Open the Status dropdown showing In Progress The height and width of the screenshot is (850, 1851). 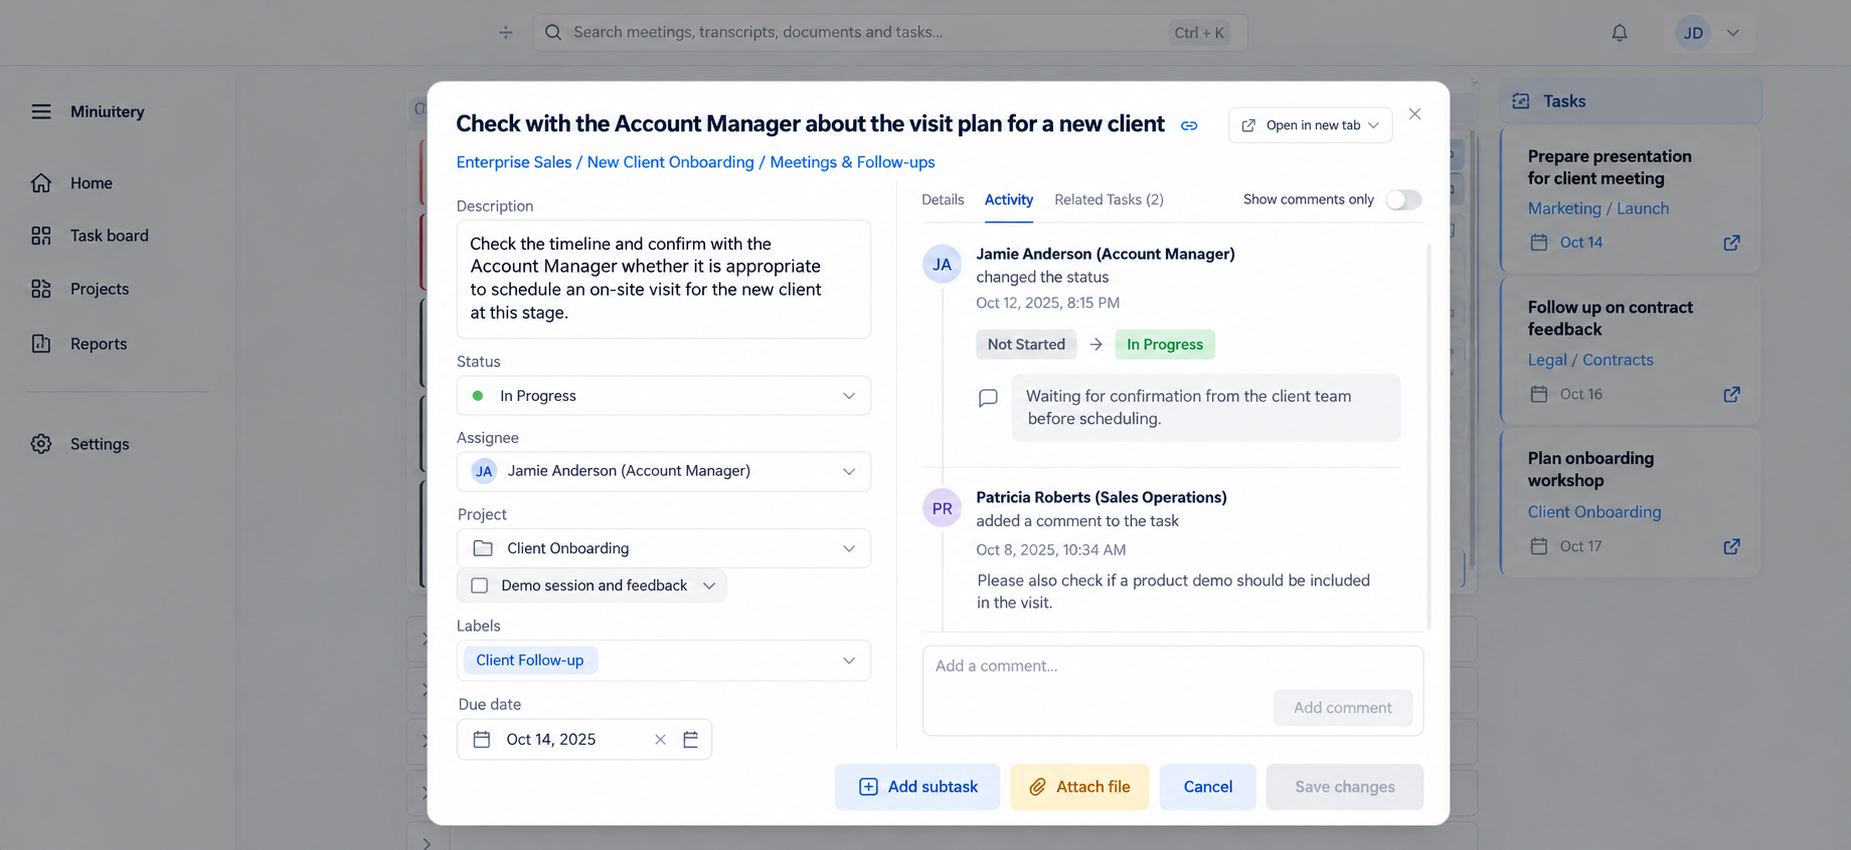pyautogui.click(x=663, y=395)
